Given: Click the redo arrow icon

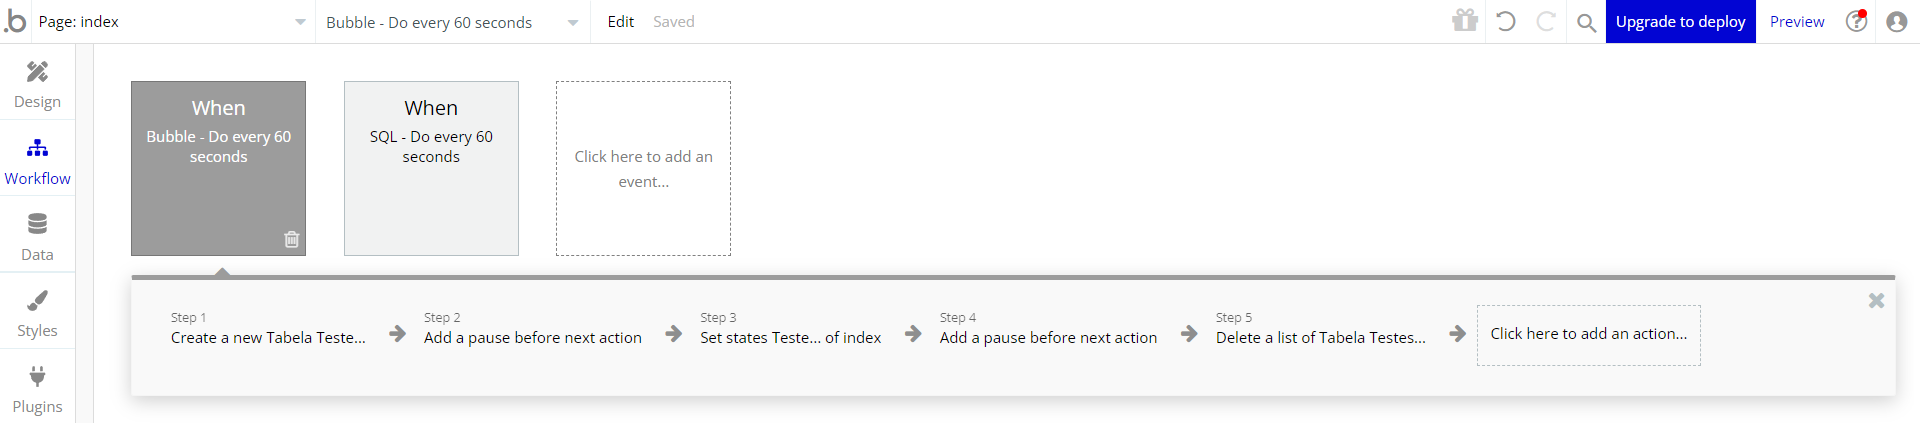Looking at the screenshot, I should (1545, 21).
